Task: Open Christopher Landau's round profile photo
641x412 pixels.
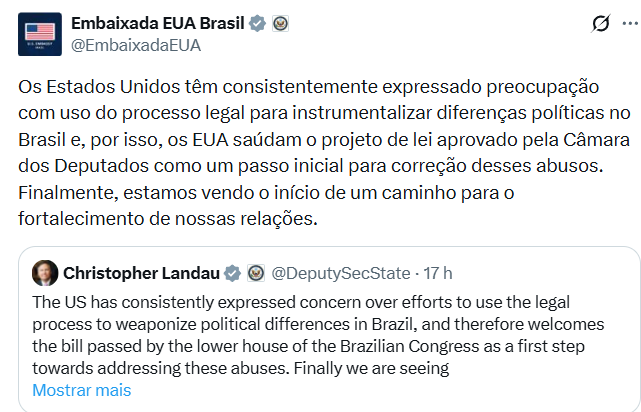Action: 45,273
